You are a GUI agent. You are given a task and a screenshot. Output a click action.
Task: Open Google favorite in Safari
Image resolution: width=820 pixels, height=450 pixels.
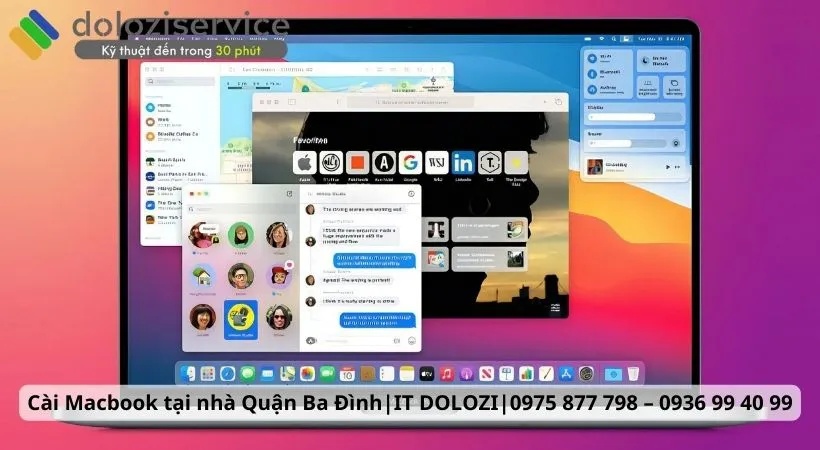410,163
